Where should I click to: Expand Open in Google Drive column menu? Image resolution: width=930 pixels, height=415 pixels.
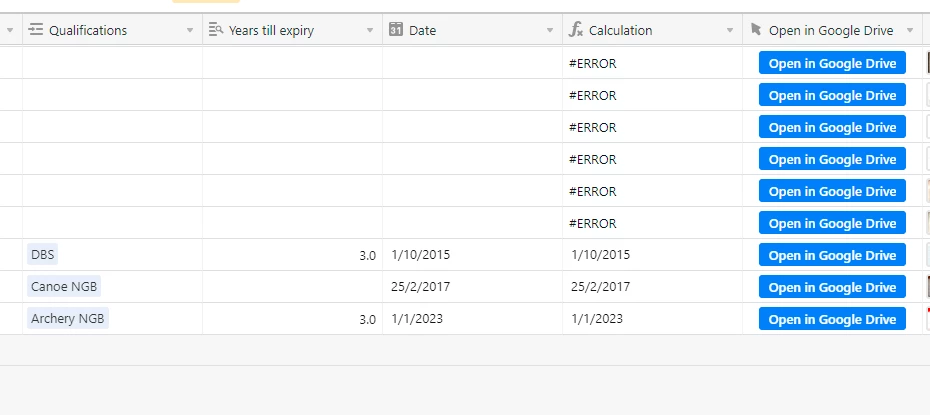point(910,31)
